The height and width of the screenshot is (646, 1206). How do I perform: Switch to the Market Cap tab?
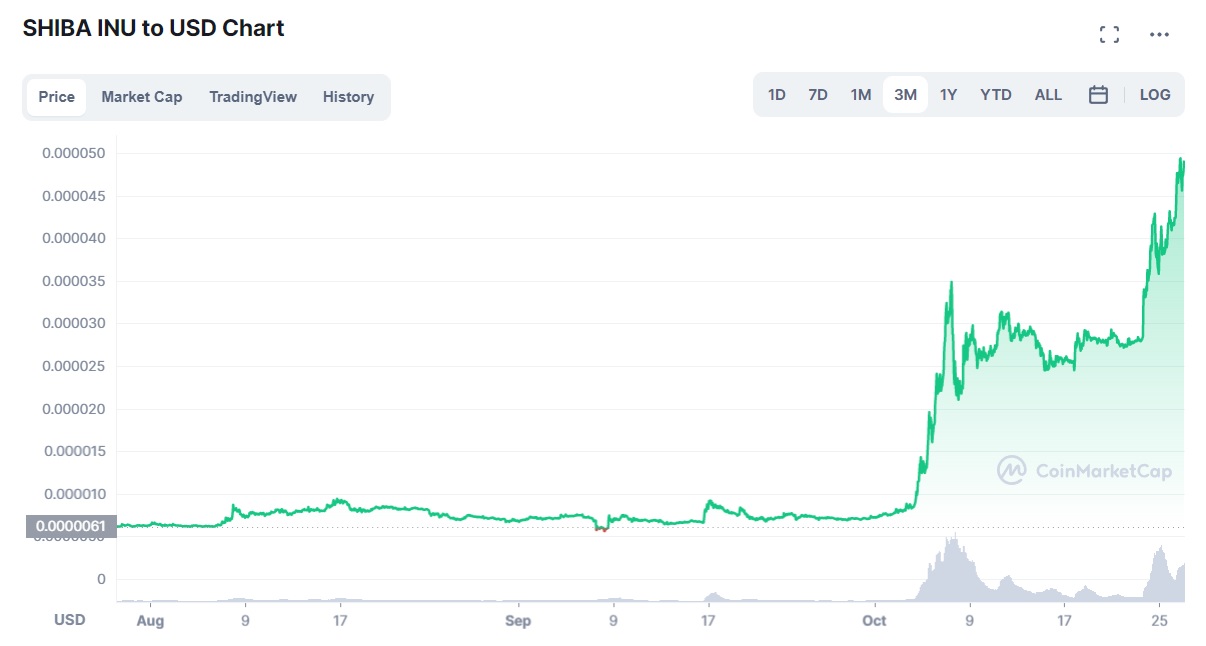click(142, 97)
